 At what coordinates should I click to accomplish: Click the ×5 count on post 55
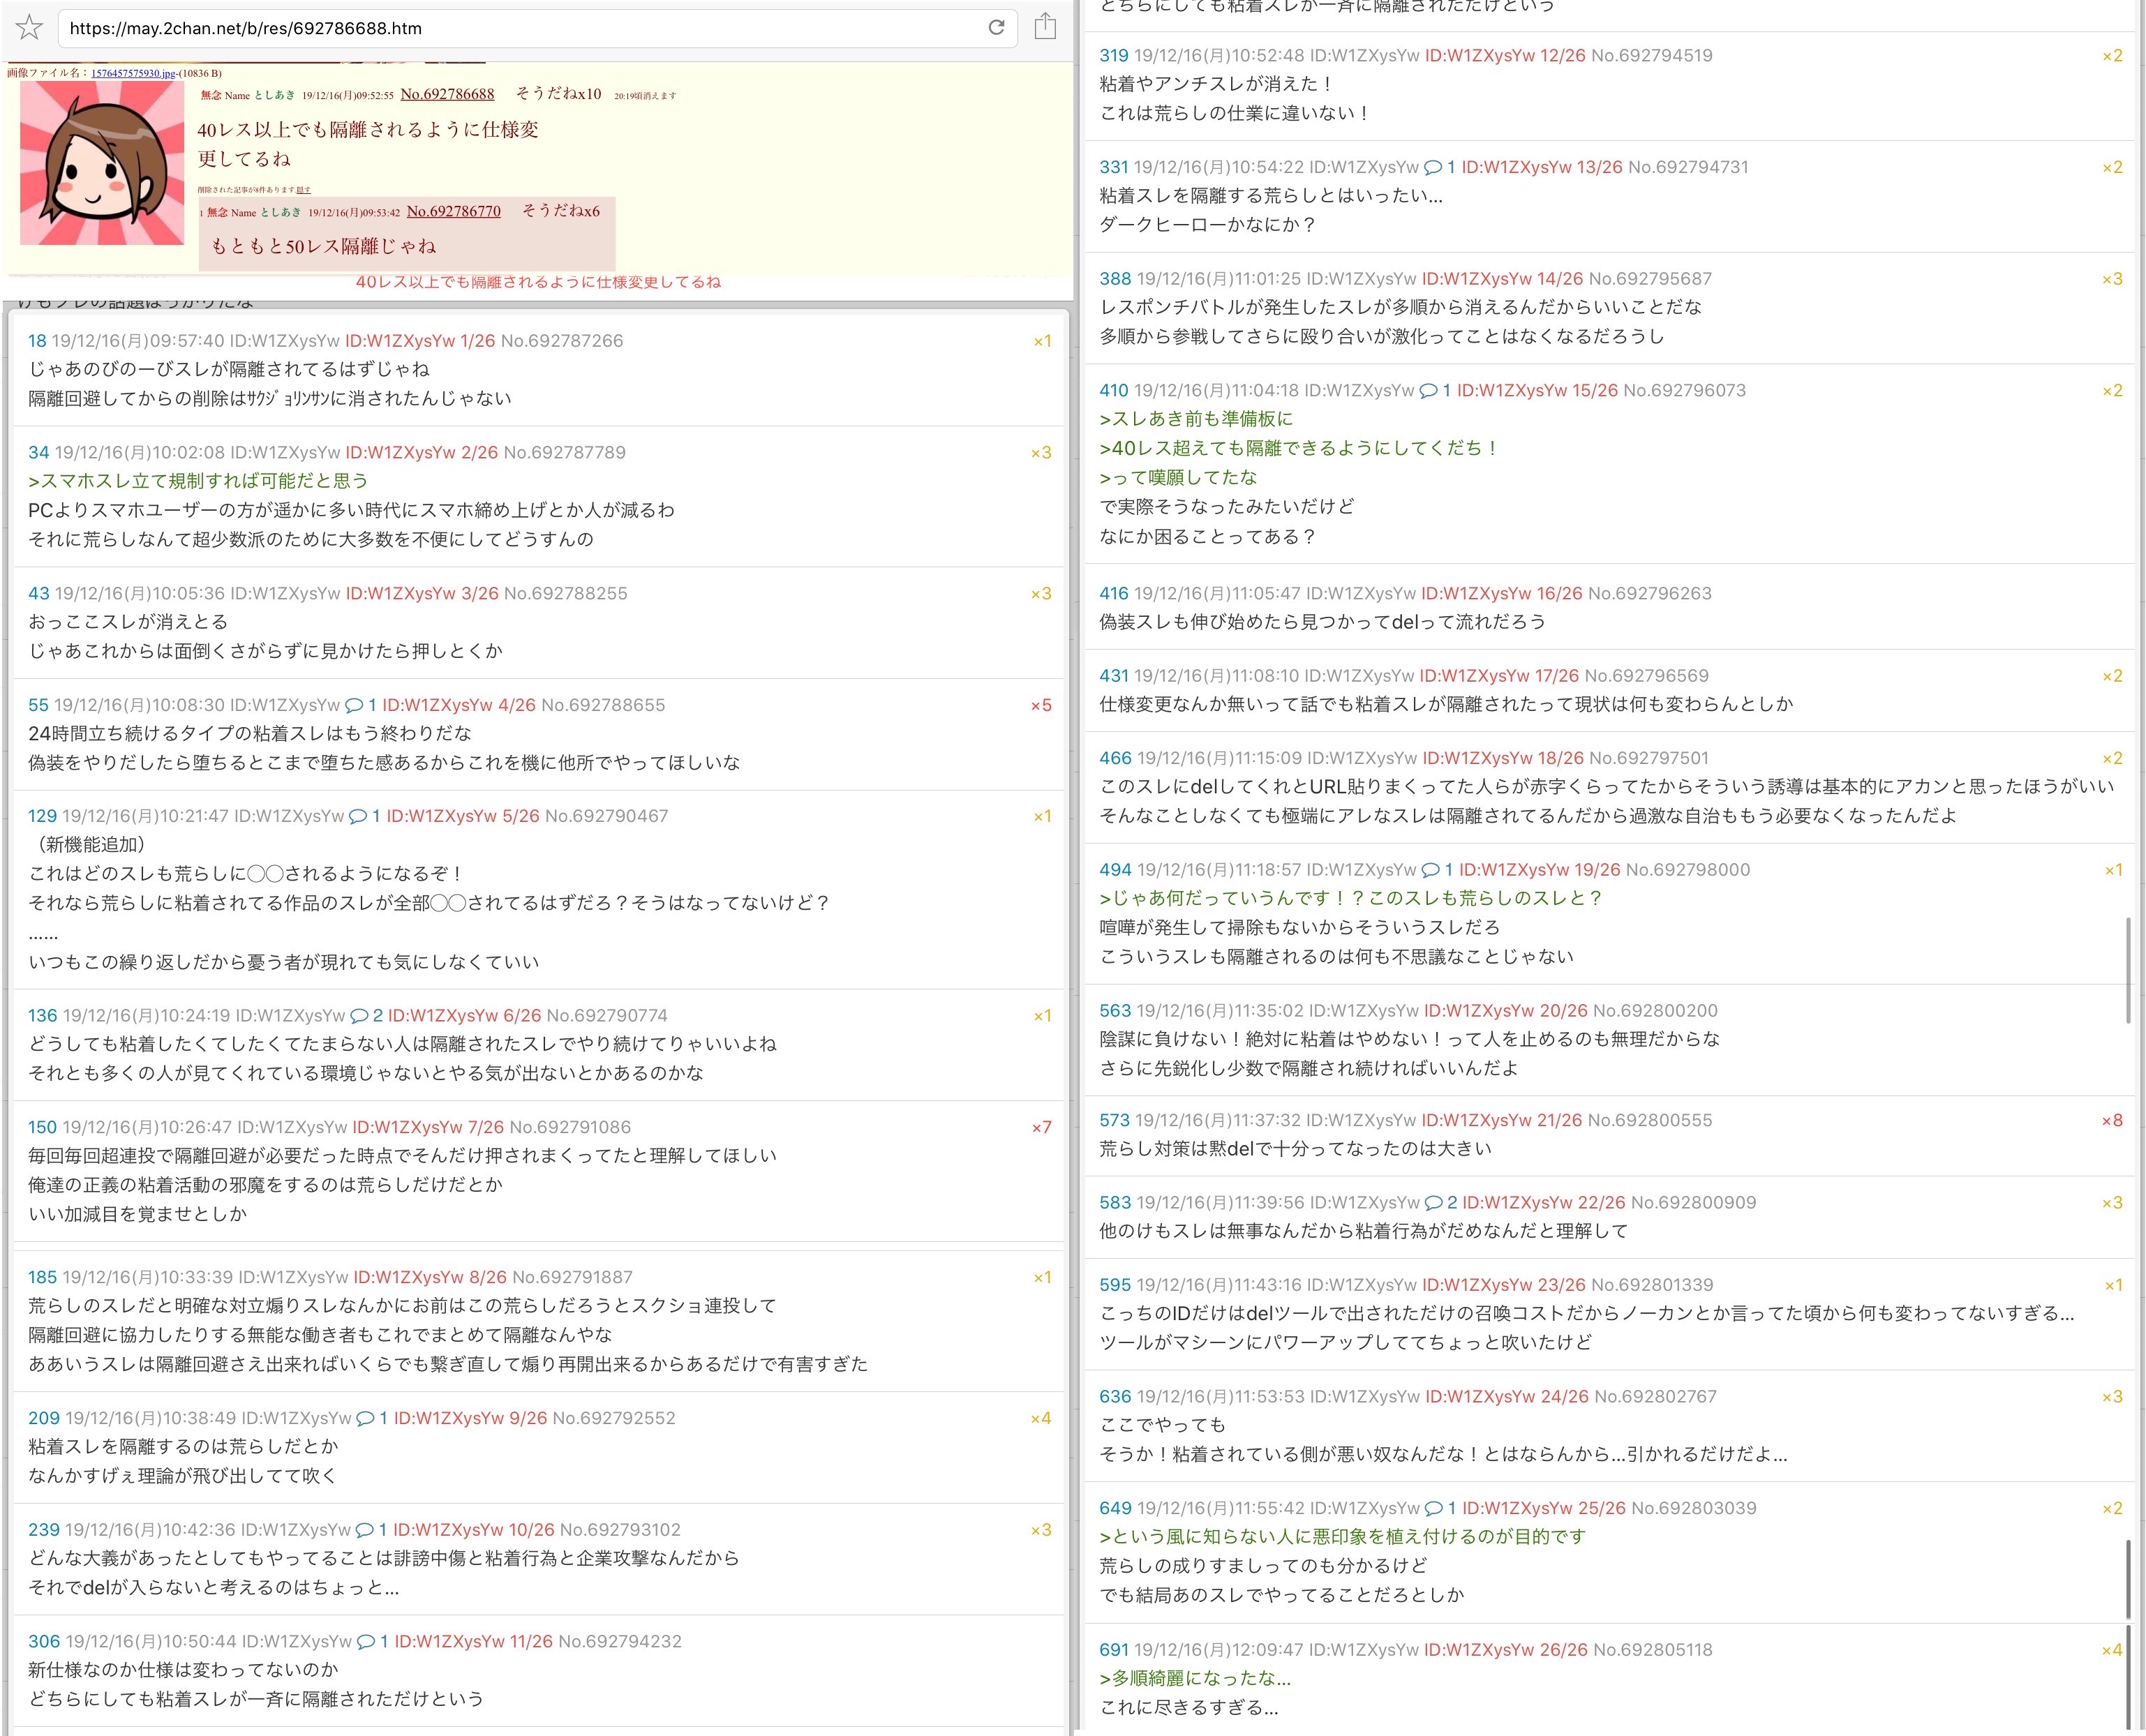click(1041, 705)
